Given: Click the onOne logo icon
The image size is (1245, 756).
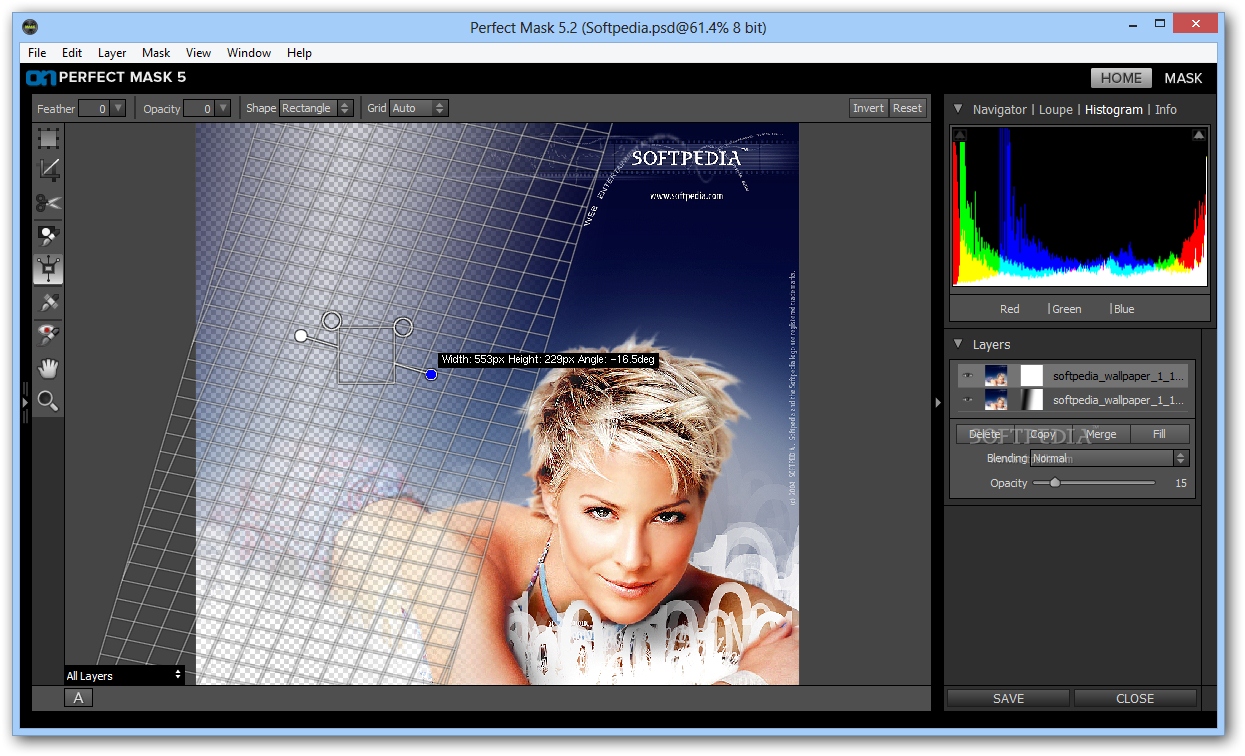Looking at the screenshot, I should [x=40, y=77].
